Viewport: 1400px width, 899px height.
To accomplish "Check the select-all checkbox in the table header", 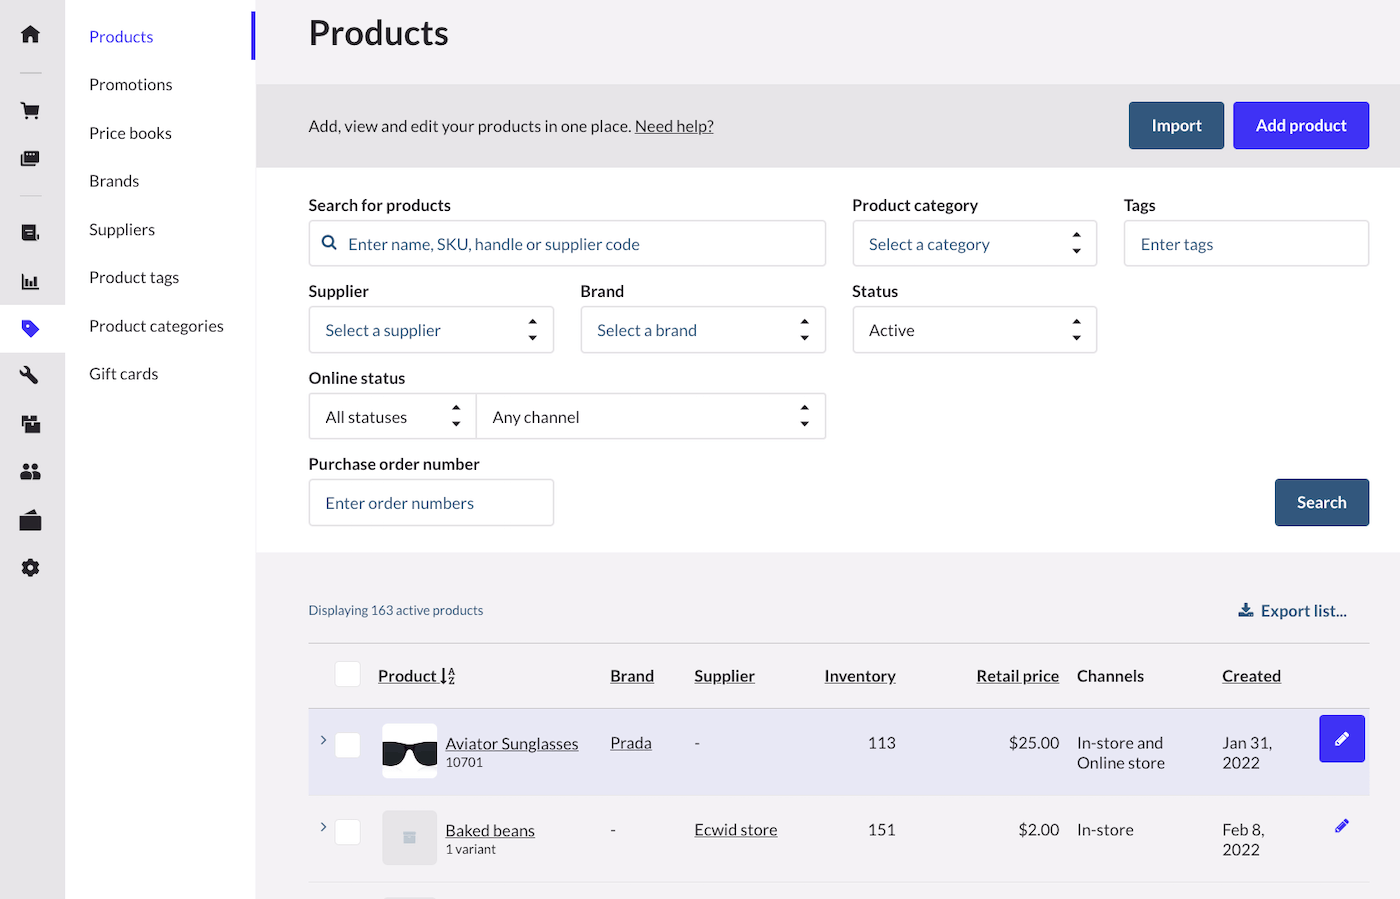I will [x=347, y=674].
